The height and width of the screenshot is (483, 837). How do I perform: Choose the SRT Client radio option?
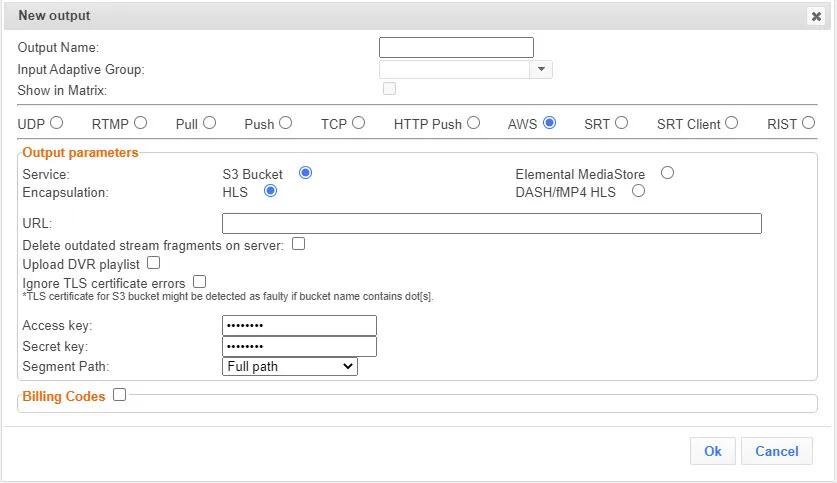732,123
